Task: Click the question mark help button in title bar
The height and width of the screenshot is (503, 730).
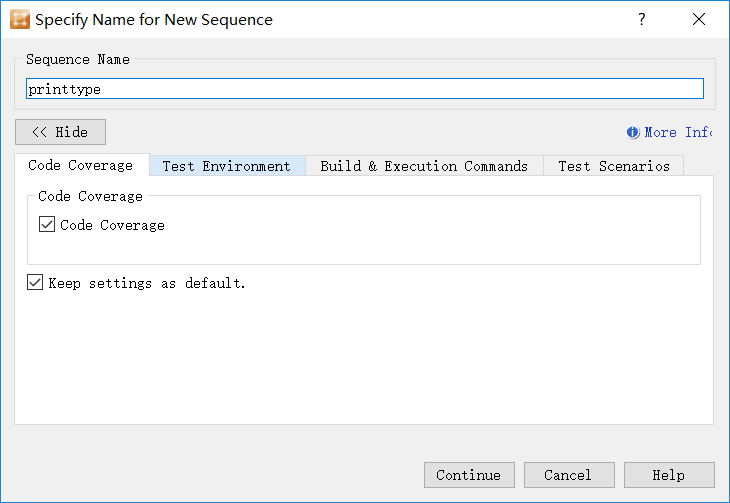Action: pyautogui.click(x=641, y=19)
